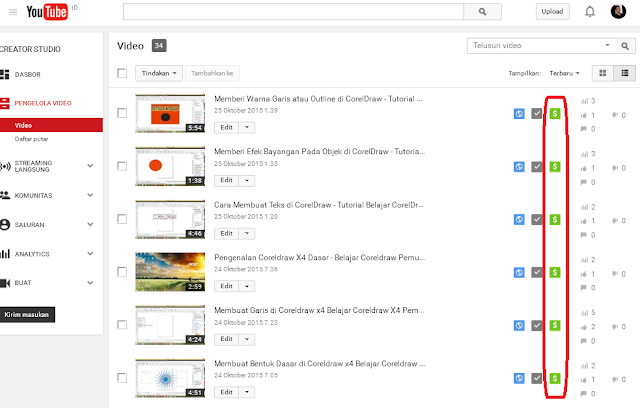
Task: Click monetization dollar icon for Membuat Garis
Action: coord(555,325)
